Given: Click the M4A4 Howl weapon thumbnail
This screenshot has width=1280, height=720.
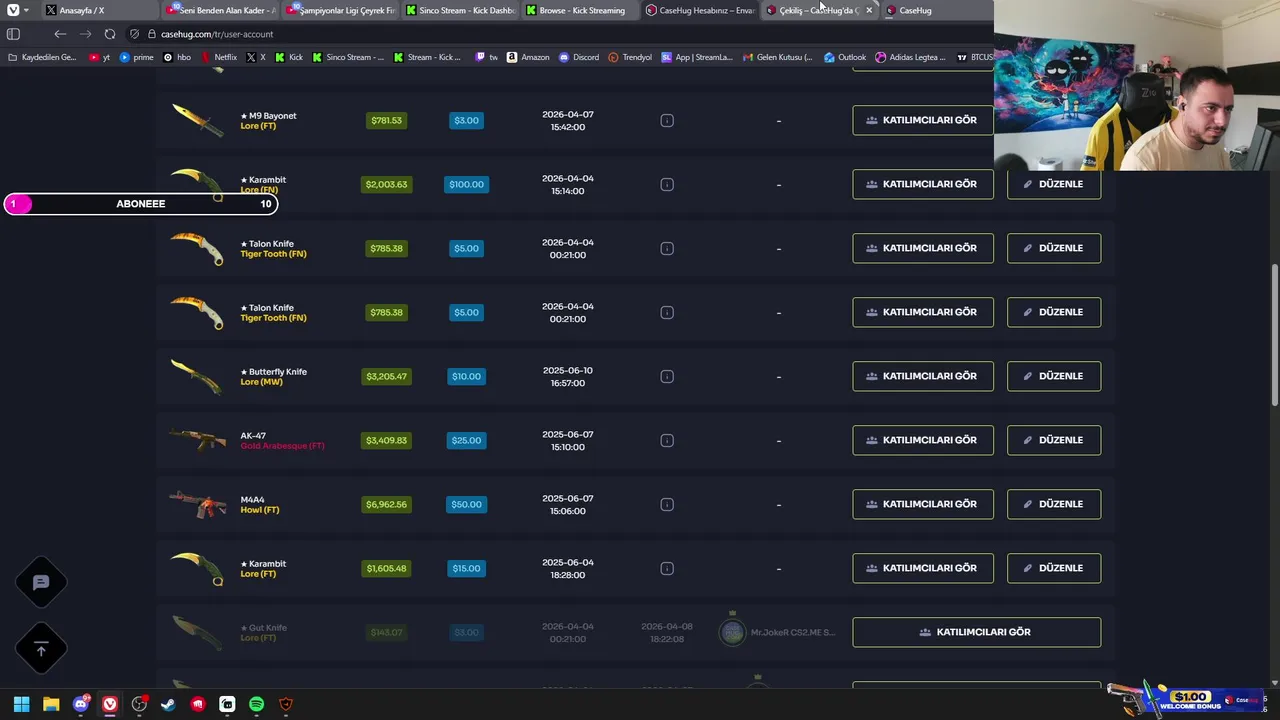Looking at the screenshot, I should [197, 504].
